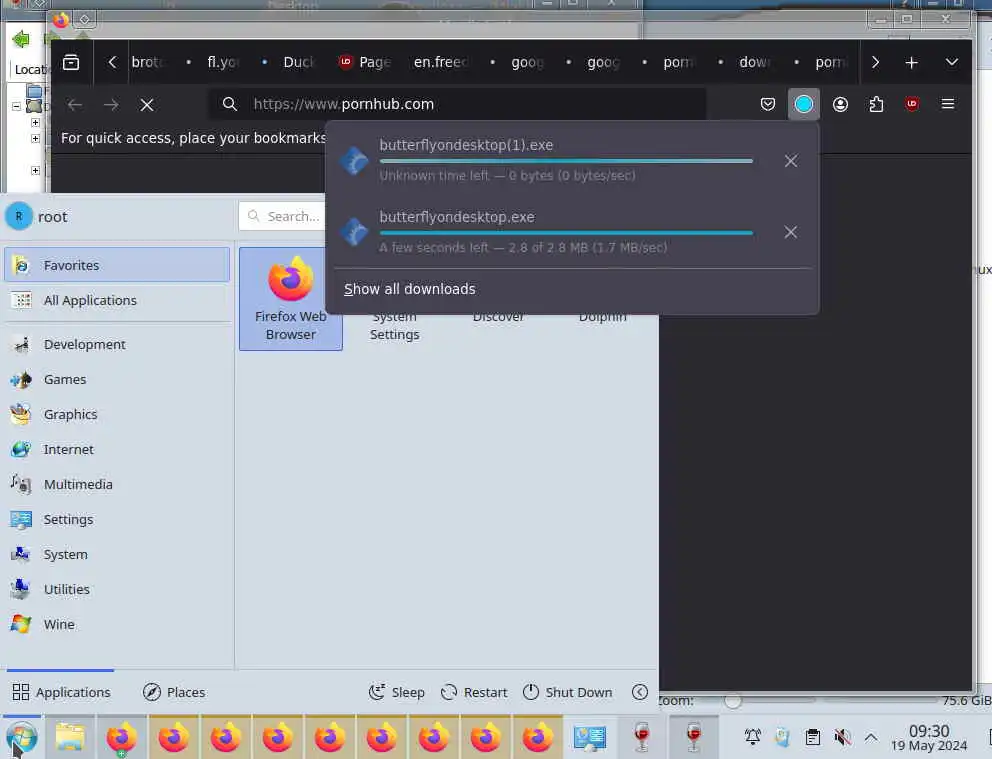This screenshot has width=992, height=759.
Task: Go back one page in Firefox
Action: point(75,104)
